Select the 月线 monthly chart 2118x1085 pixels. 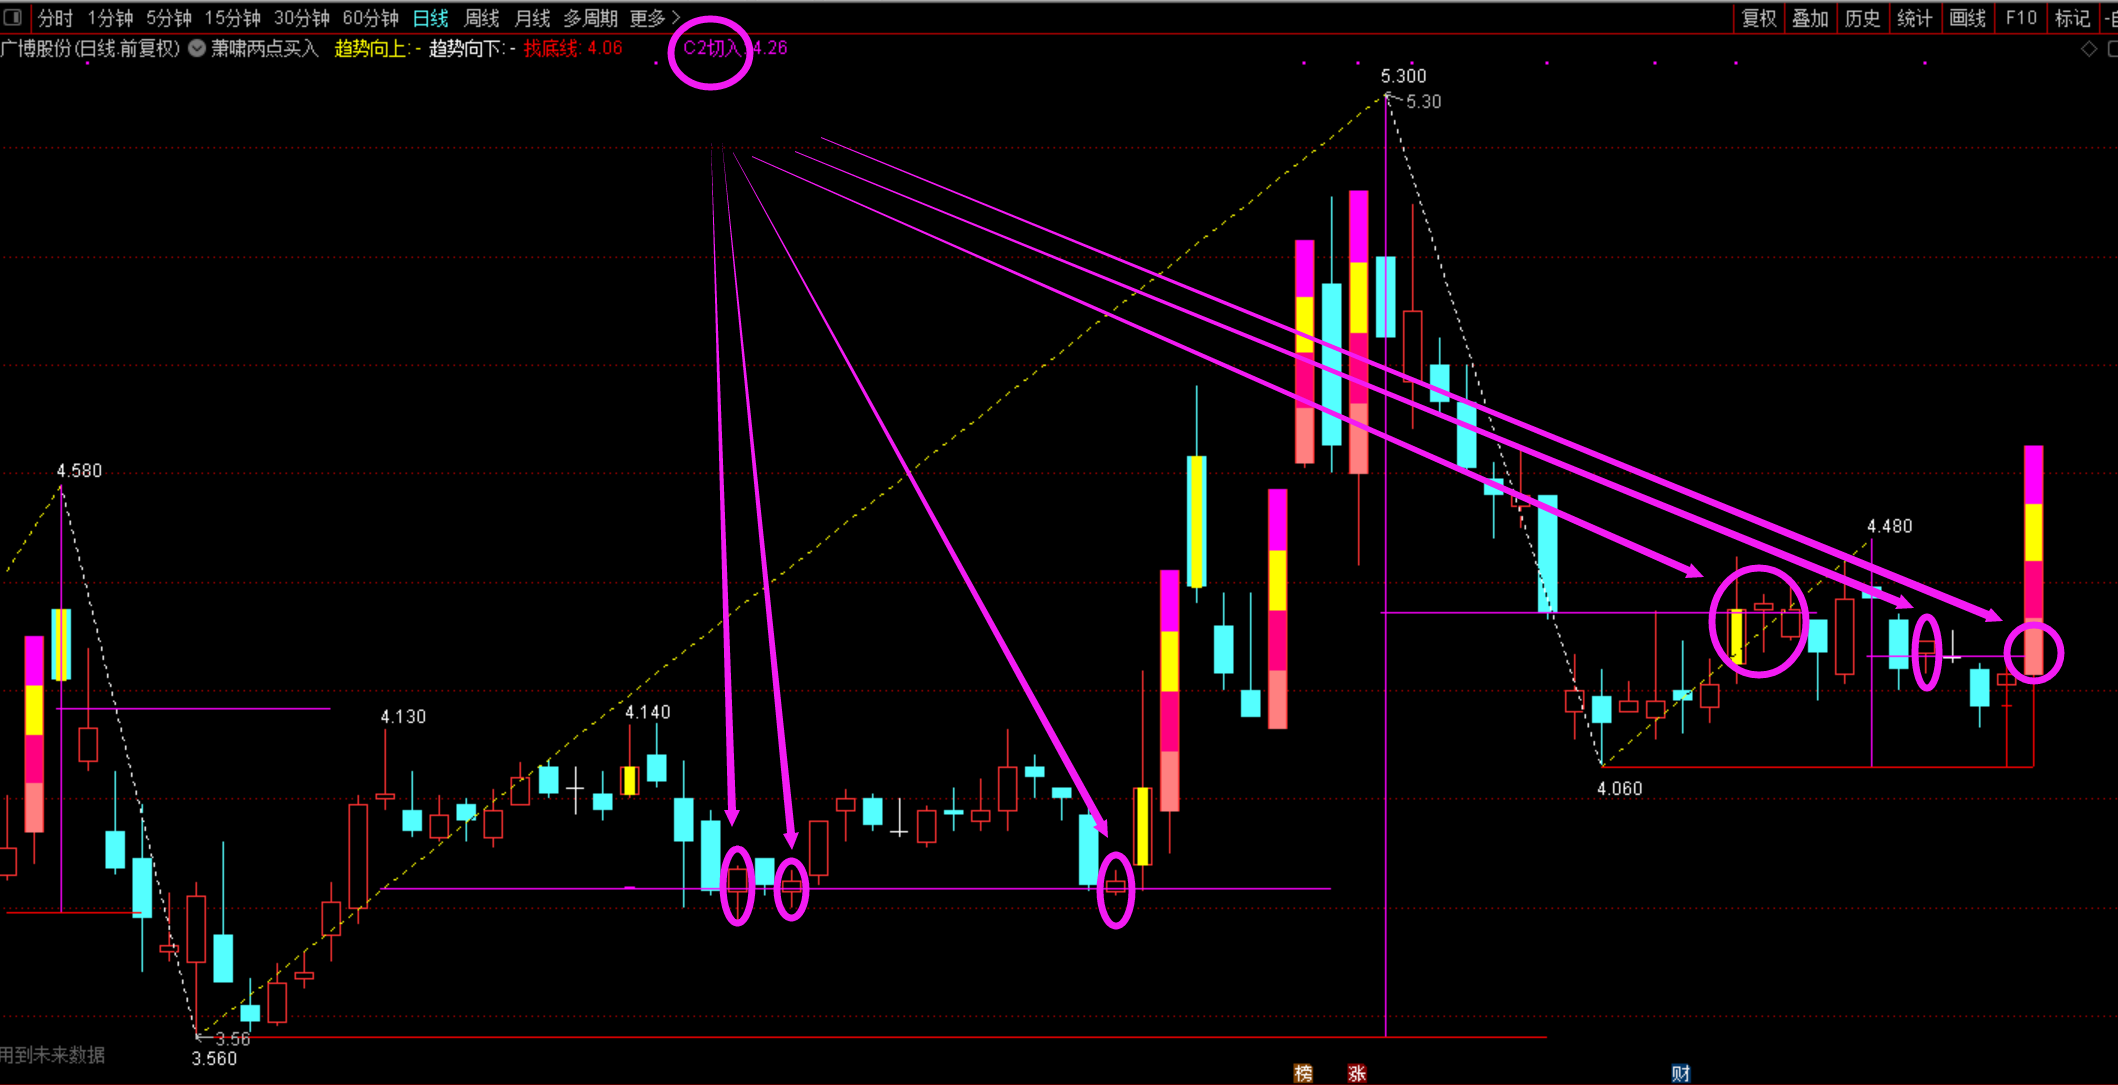point(532,18)
